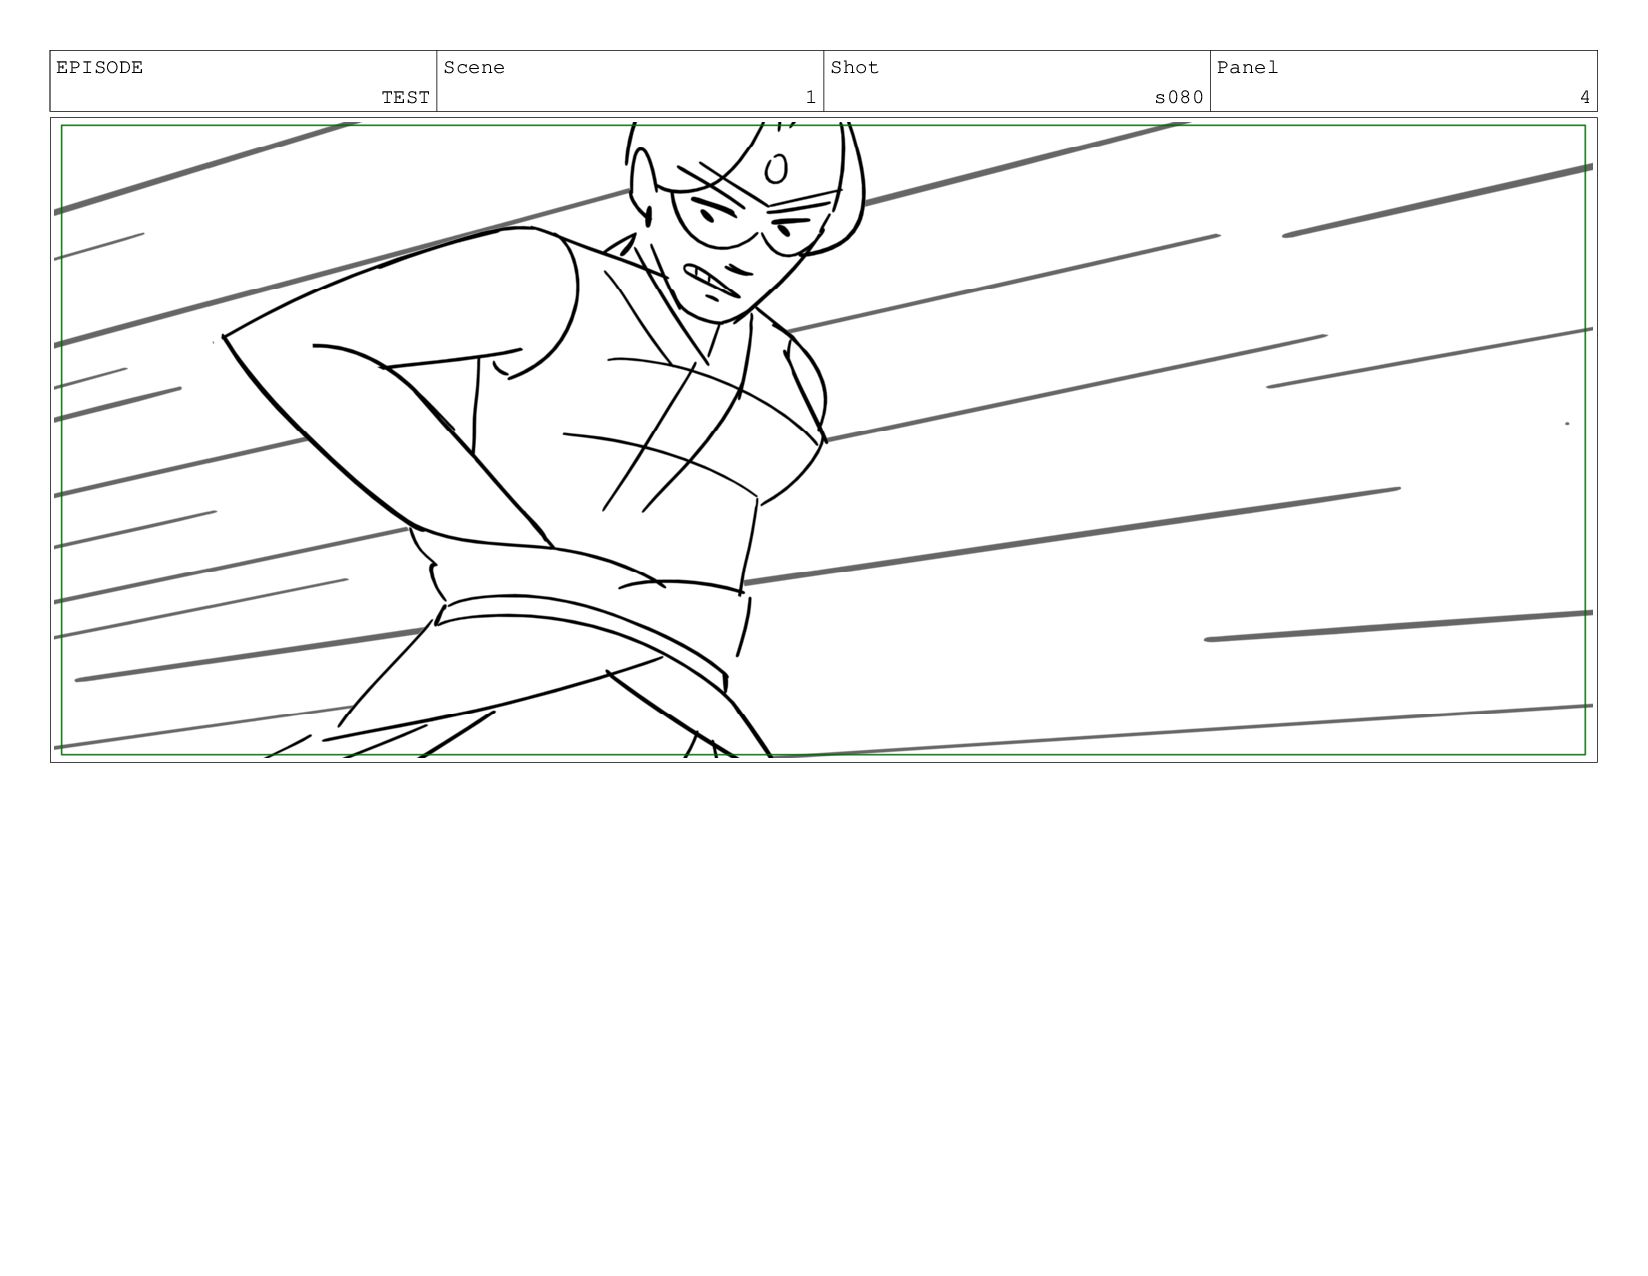Click the Shot header label
1648x1276 pixels.
click(855, 68)
